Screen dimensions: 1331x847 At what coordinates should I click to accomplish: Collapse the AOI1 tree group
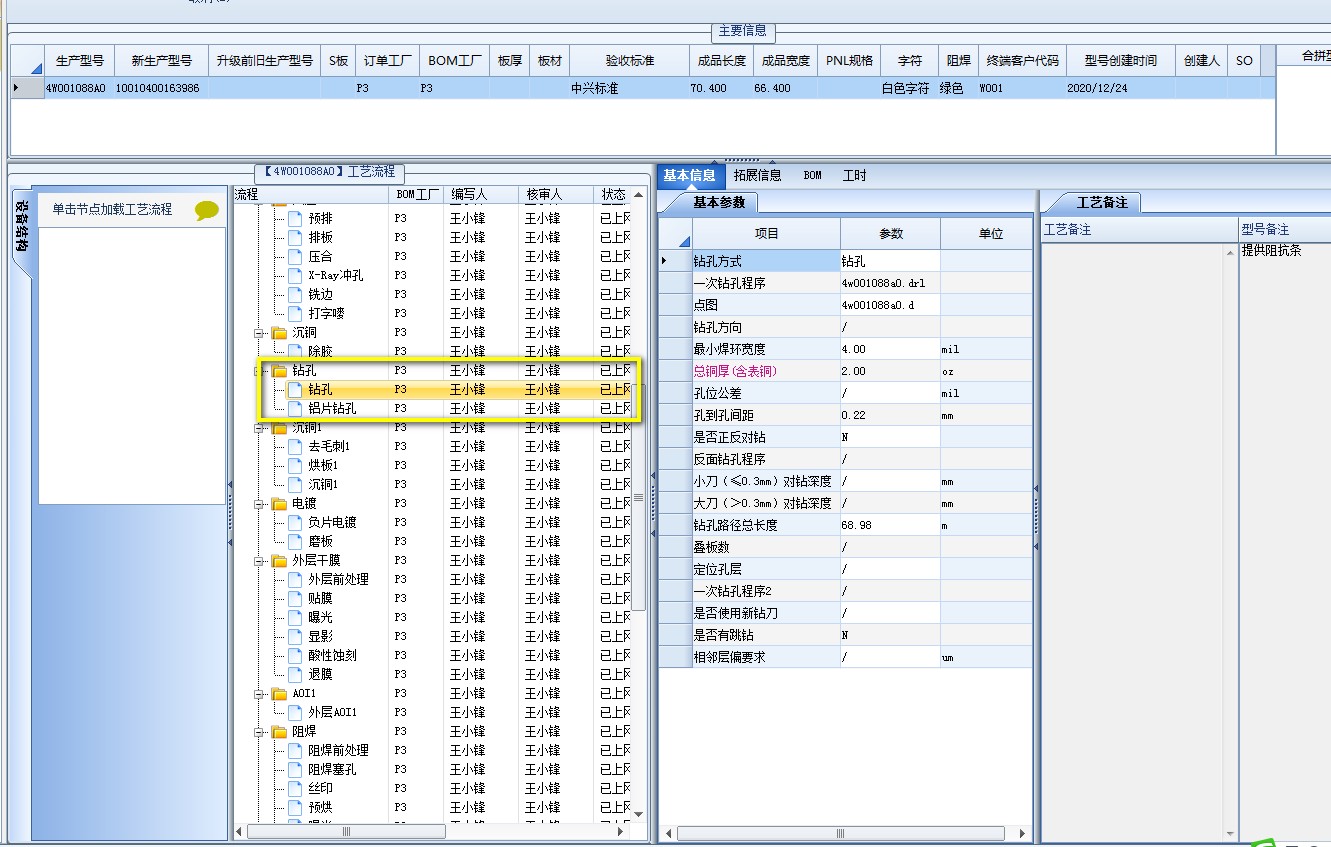pos(259,693)
